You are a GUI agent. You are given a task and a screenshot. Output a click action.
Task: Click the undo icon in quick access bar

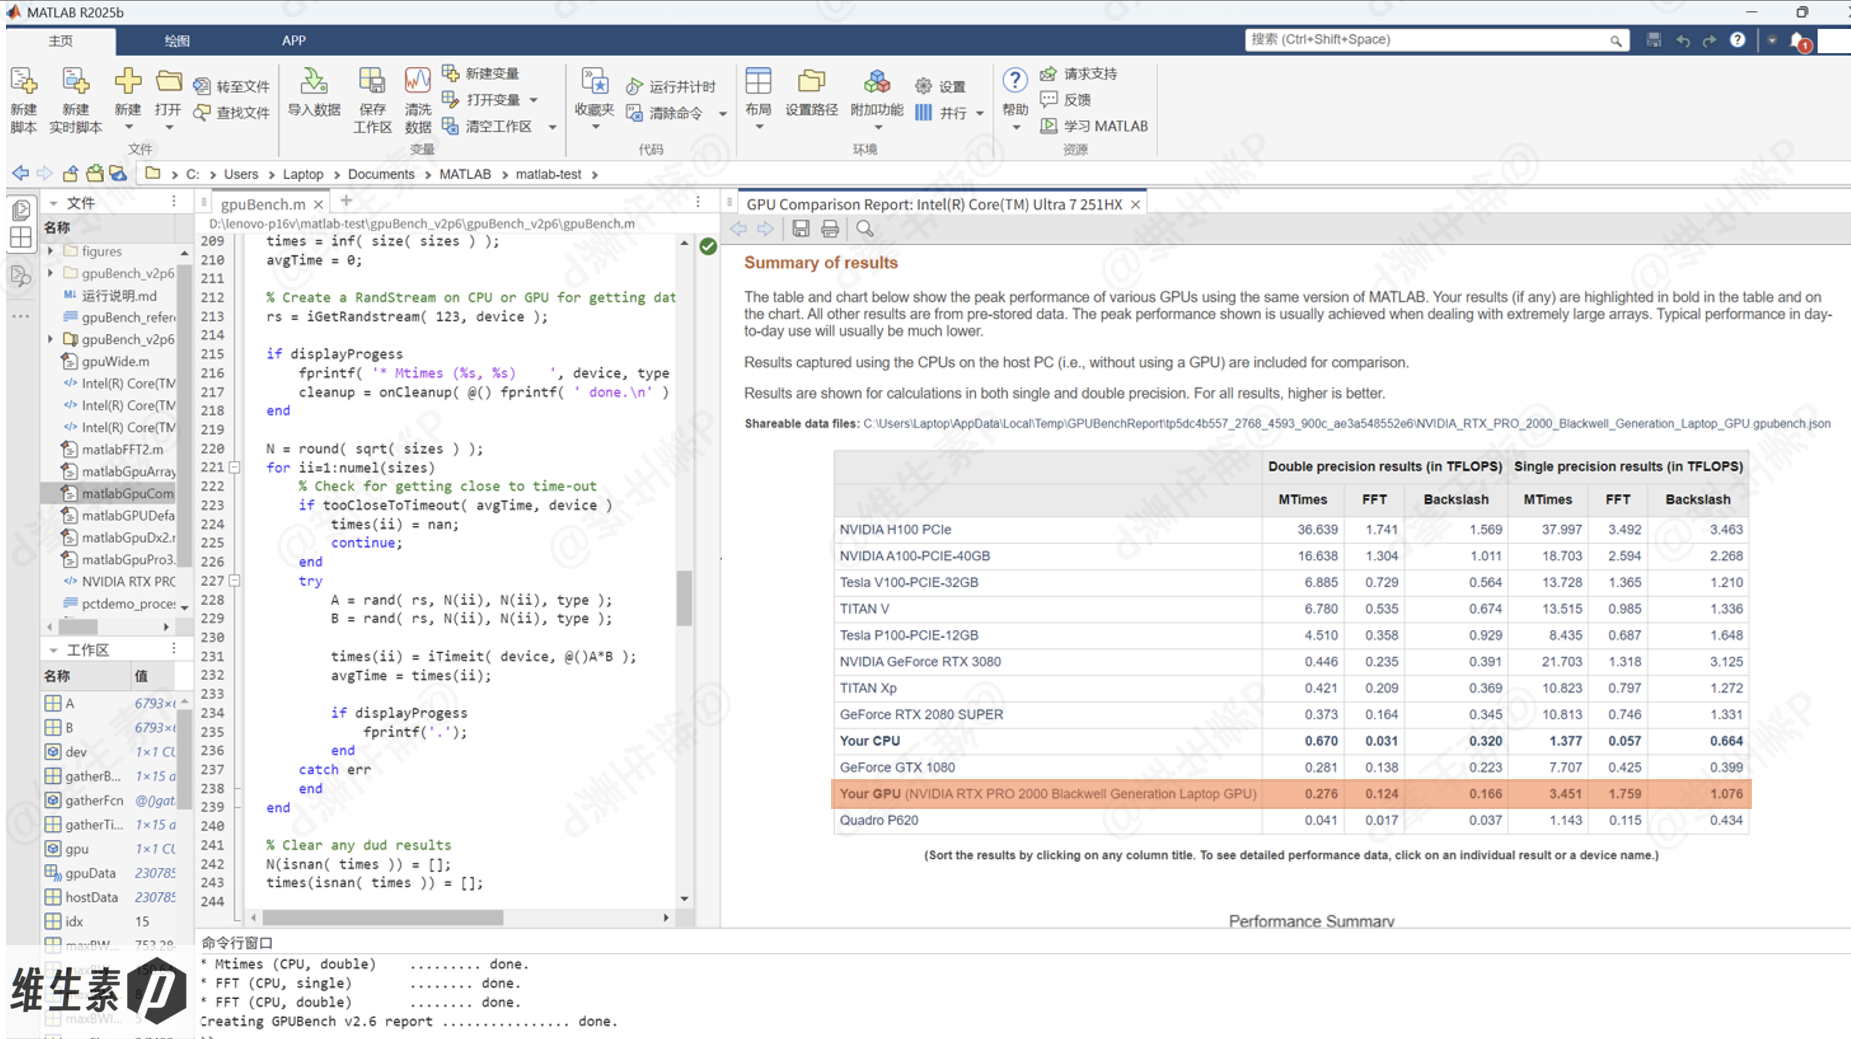[1683, 40]
